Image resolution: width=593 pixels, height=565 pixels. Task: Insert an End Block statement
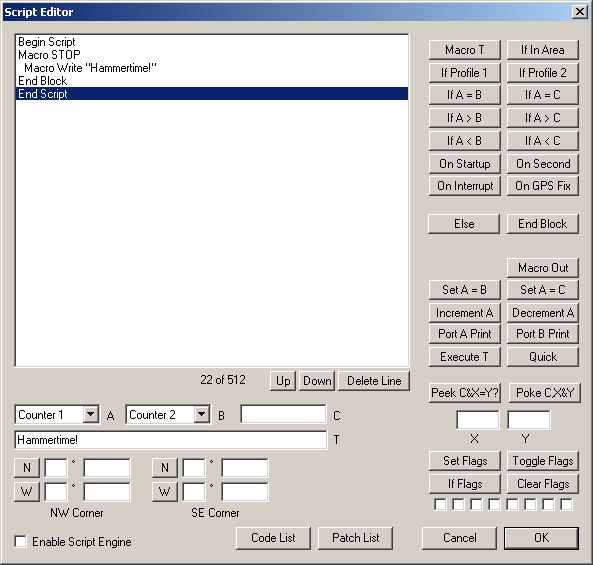[x=543, y=224]
